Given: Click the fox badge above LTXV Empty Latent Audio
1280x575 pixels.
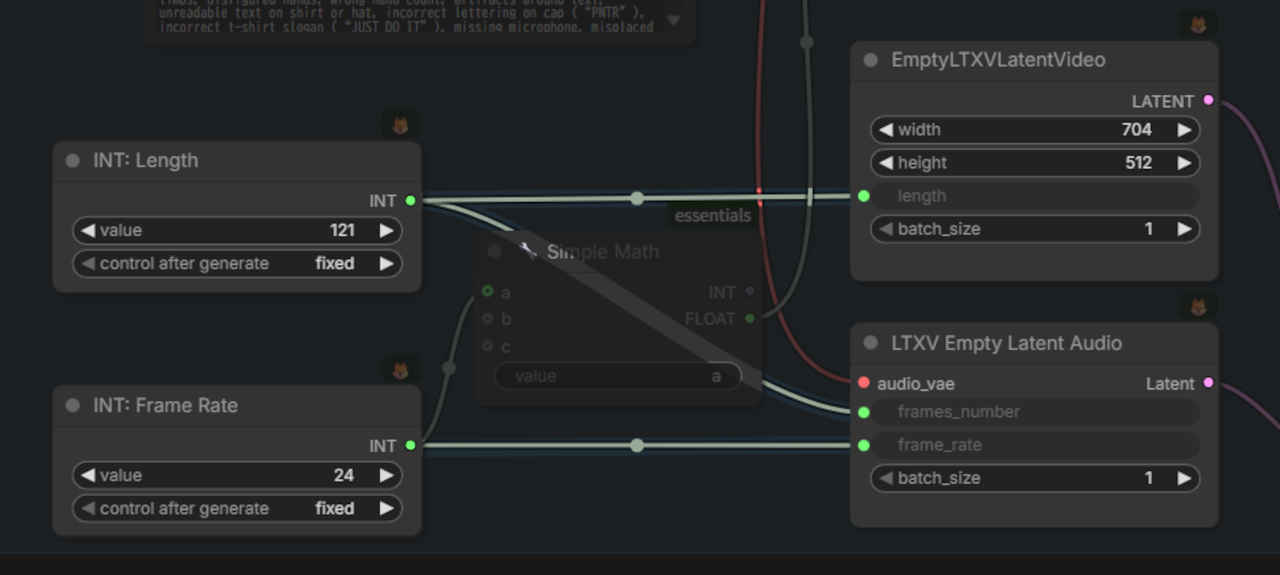Looking at the screenshot, I should 1198,307.
